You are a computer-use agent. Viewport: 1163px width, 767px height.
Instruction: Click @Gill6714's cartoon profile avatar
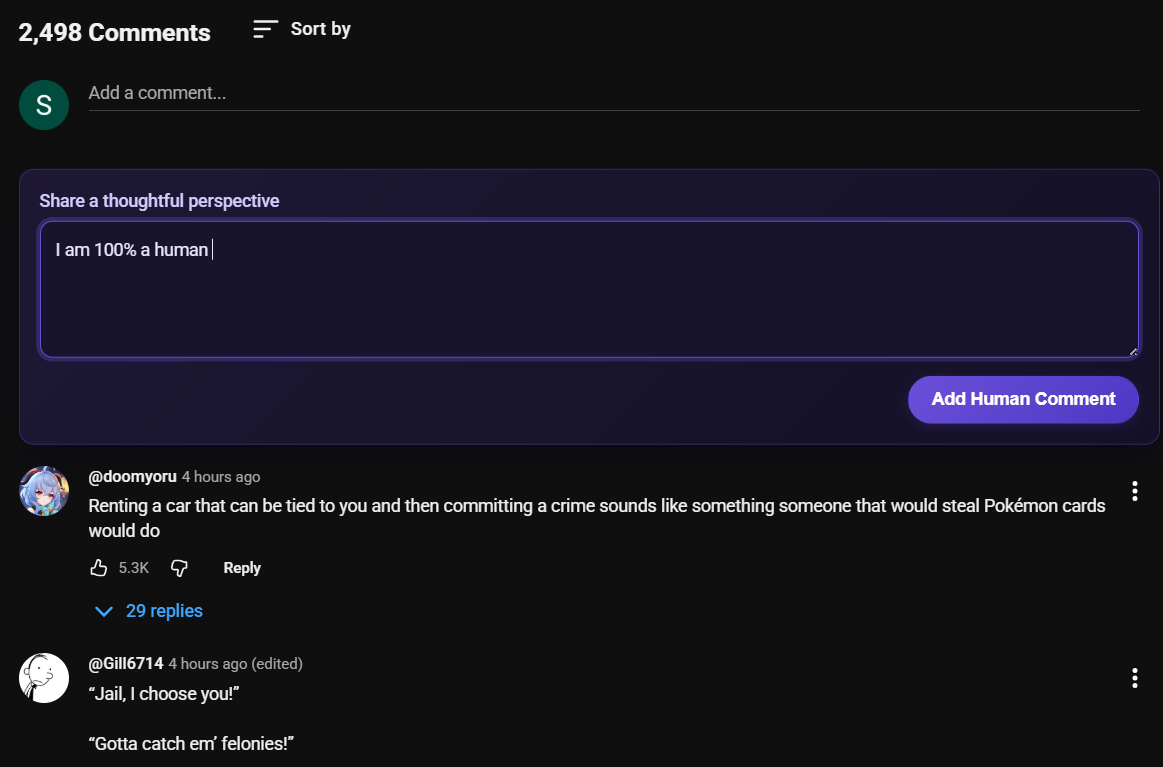pos(44,678)
